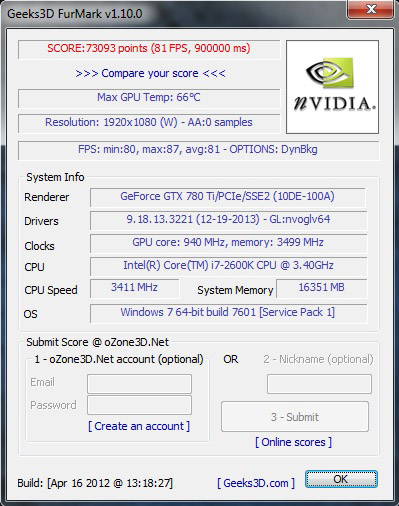Focus the Password input field
This screenshot has height=506, width=399.
coord(139,405)
